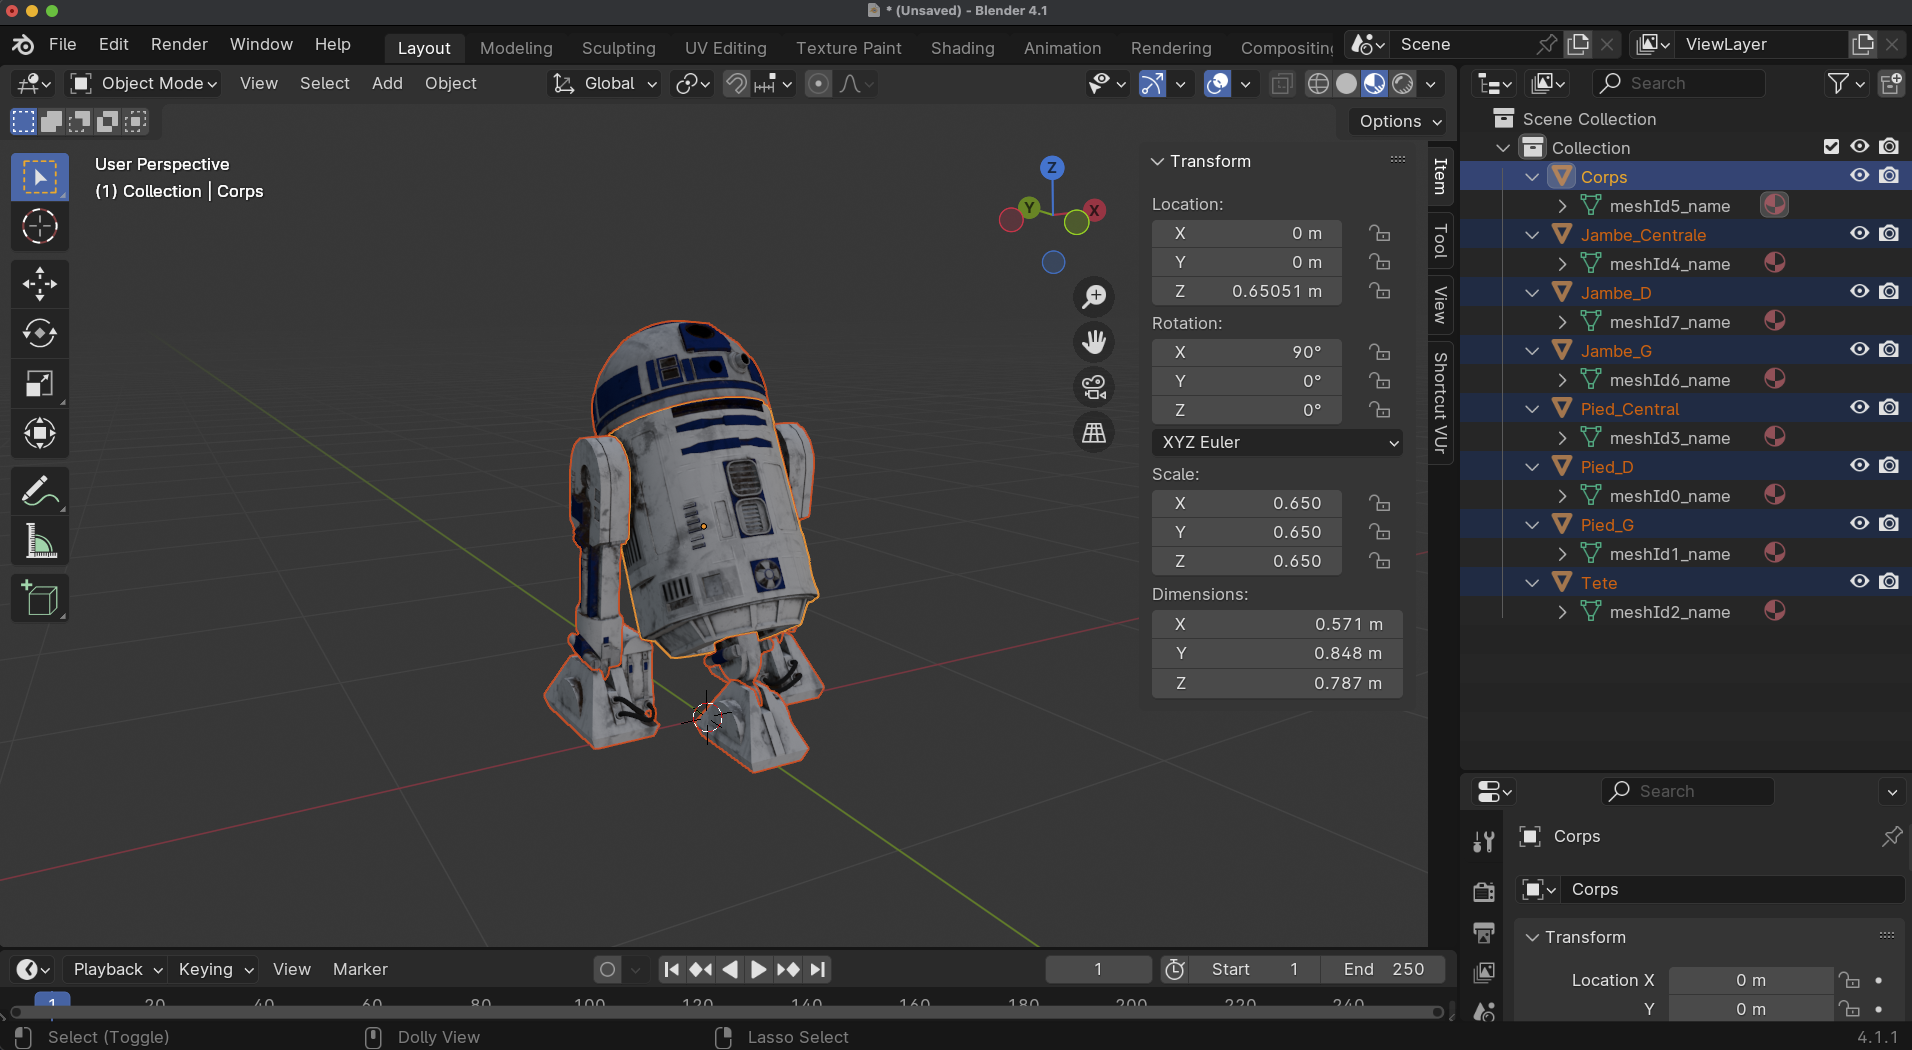
Task: Collapse the sidebar Transform panel
Action: pos(1157,161)
